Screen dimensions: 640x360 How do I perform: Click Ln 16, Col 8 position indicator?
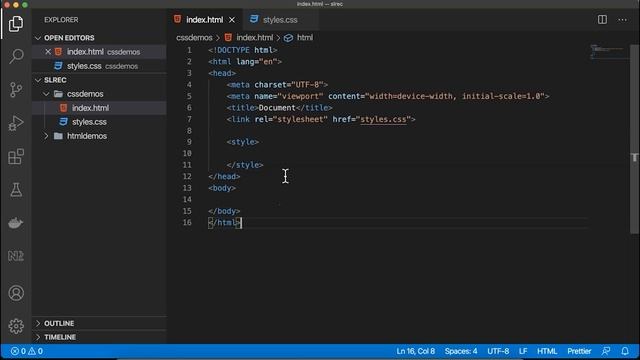[416, 351]
